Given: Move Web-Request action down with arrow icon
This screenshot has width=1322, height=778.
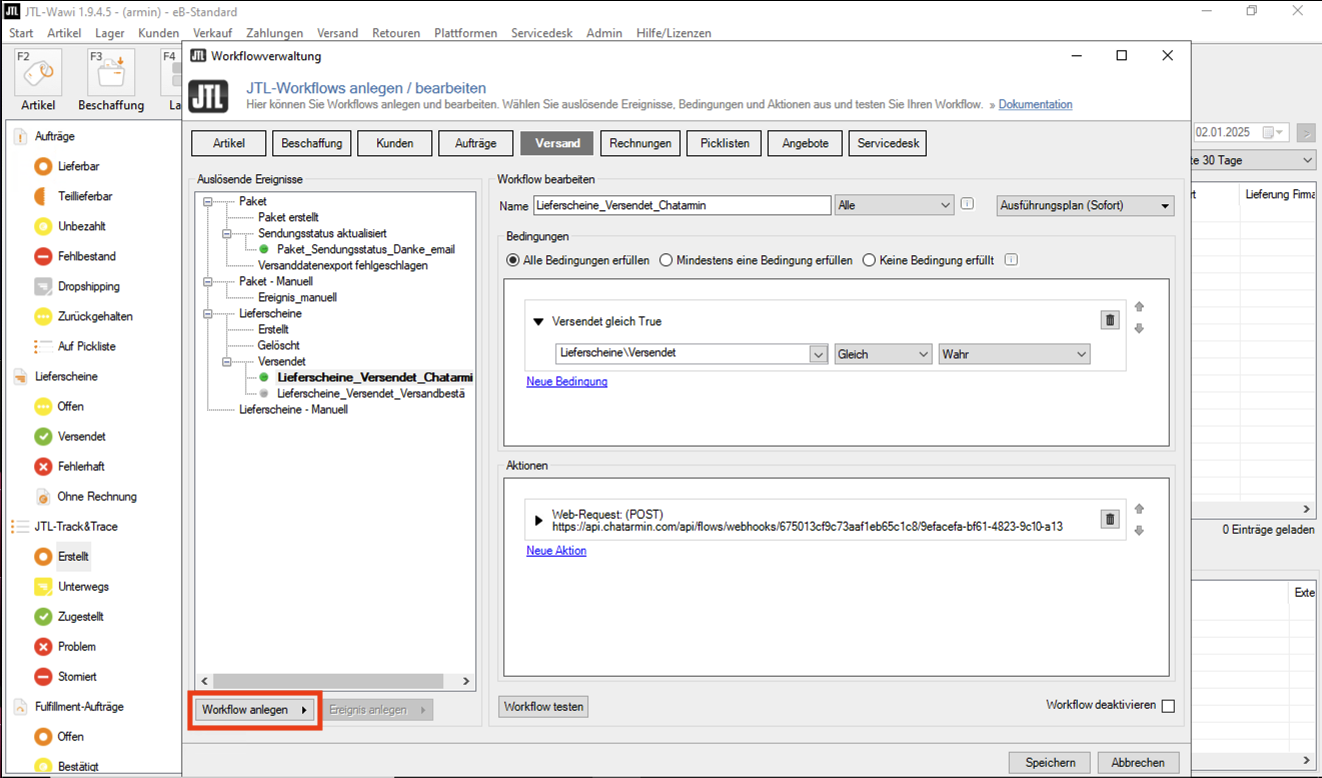Looking at the screenshot, I should [x=1138, y=531].
